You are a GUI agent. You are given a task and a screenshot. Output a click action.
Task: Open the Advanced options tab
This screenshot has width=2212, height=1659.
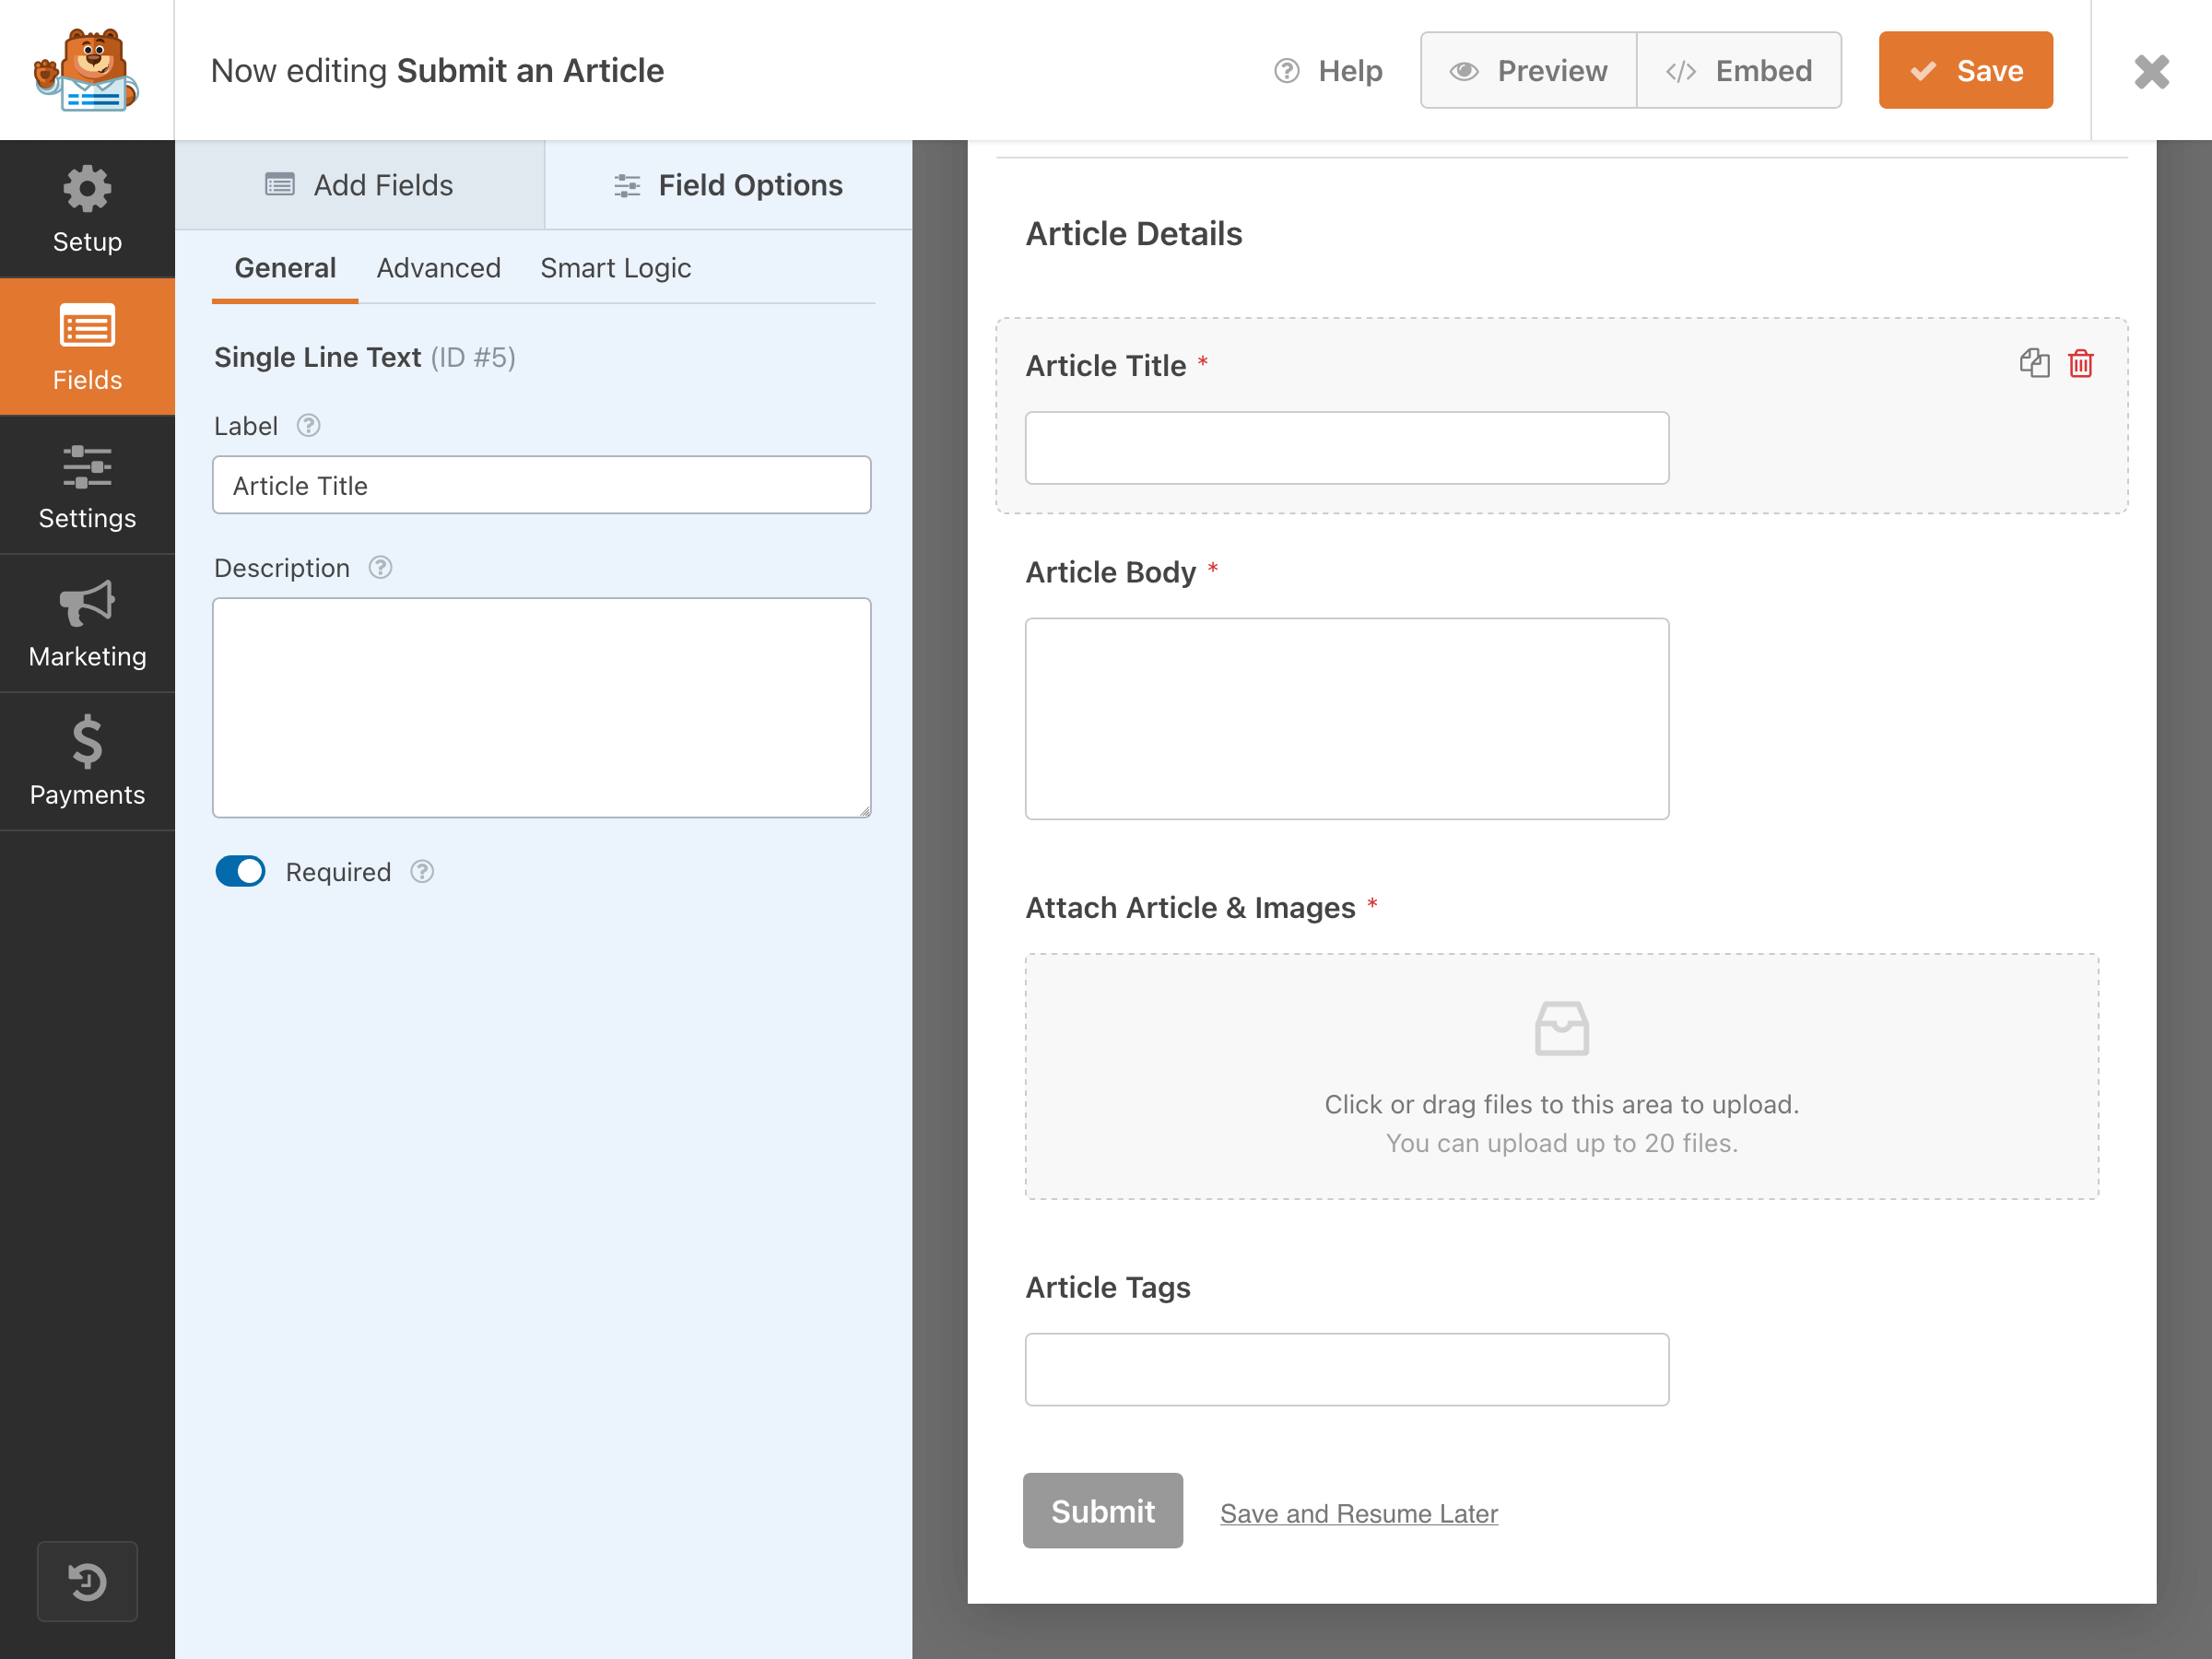tap(438, 268)
